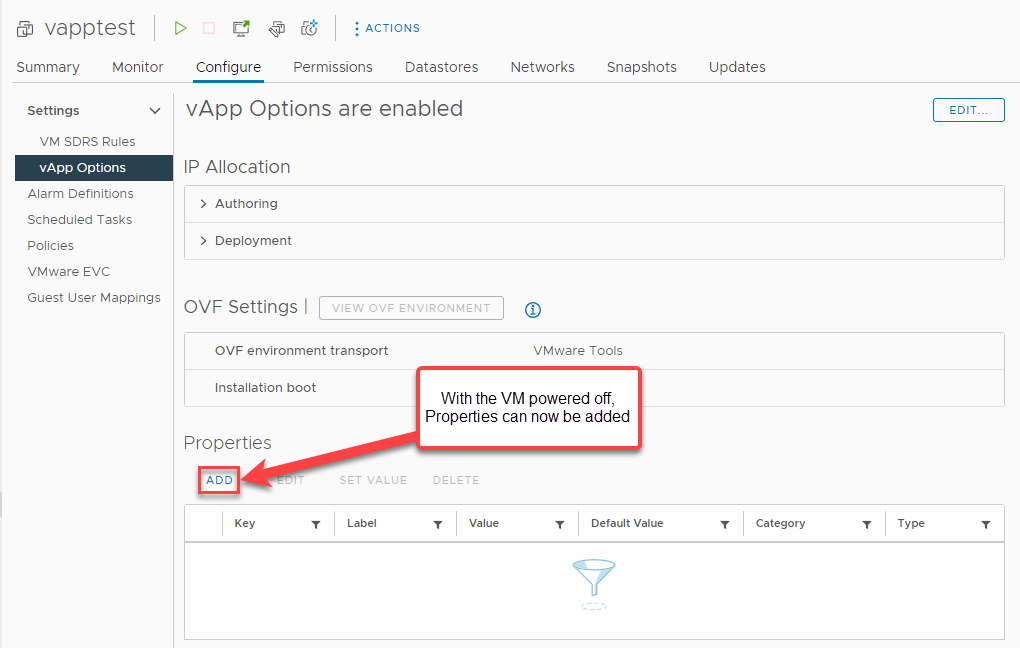Screen dimensions: 1020x648
Task: Switch to the Snapshots tab
Action: (641, 67)
